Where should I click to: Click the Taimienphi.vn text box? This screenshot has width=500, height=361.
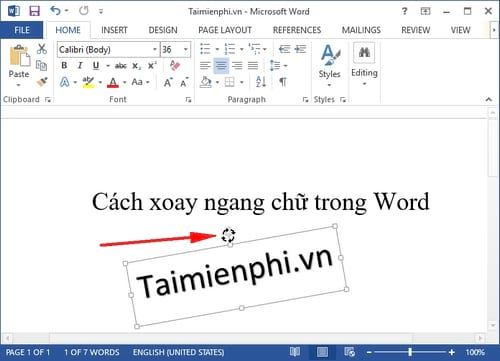[x=236, y=276]
